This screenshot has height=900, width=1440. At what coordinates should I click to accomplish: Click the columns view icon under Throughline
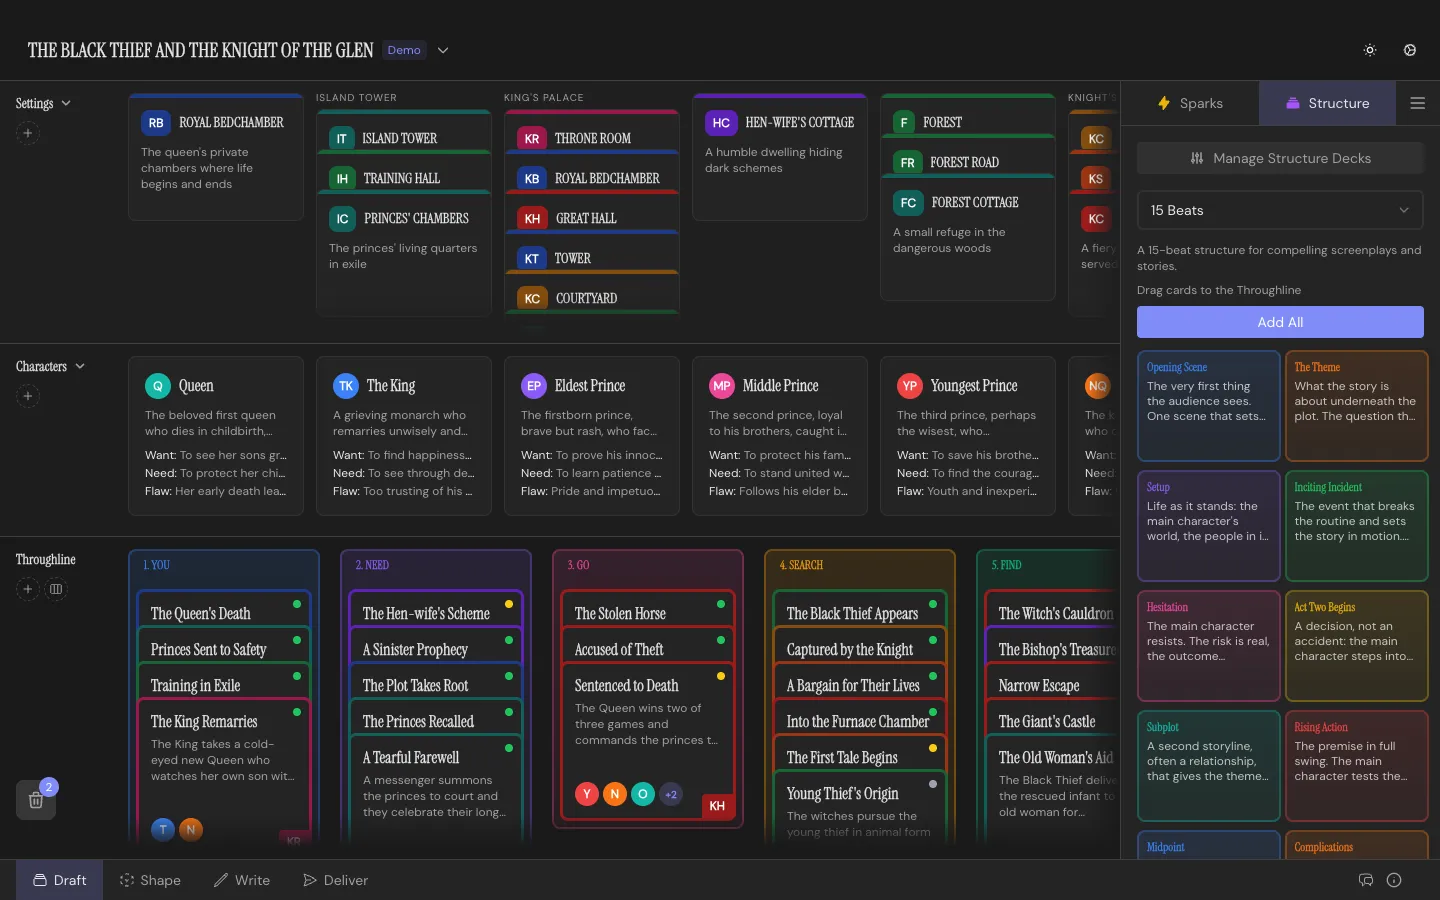(56, 589)
